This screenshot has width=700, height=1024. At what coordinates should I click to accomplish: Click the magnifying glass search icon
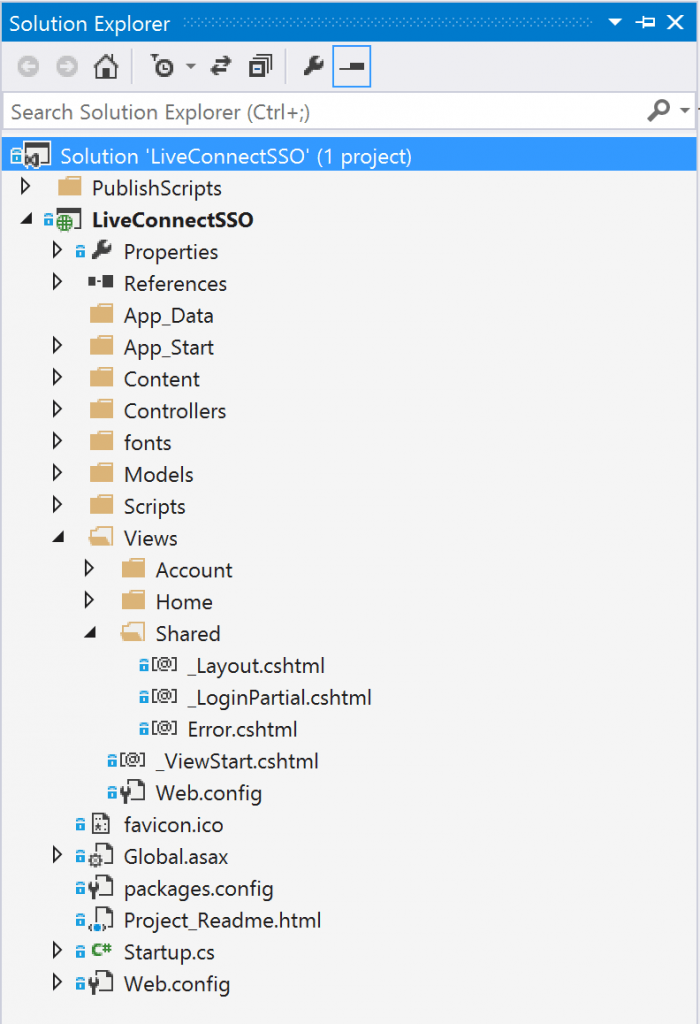click(x=659, y=110)
